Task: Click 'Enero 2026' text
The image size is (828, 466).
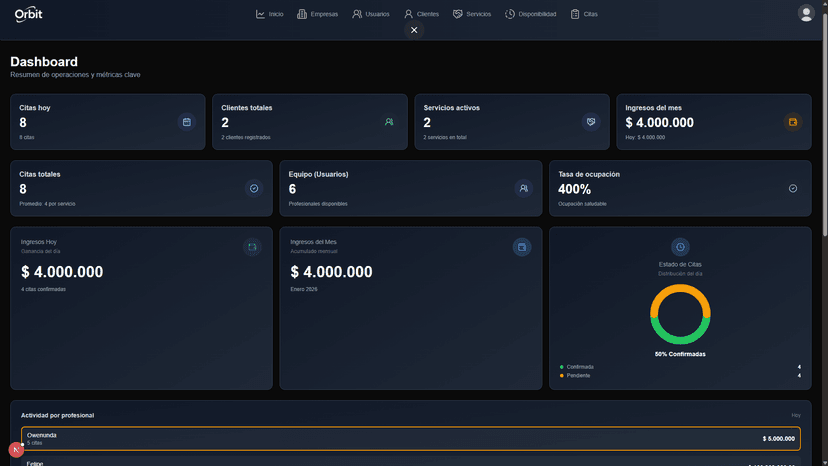Action: [304, 289]
